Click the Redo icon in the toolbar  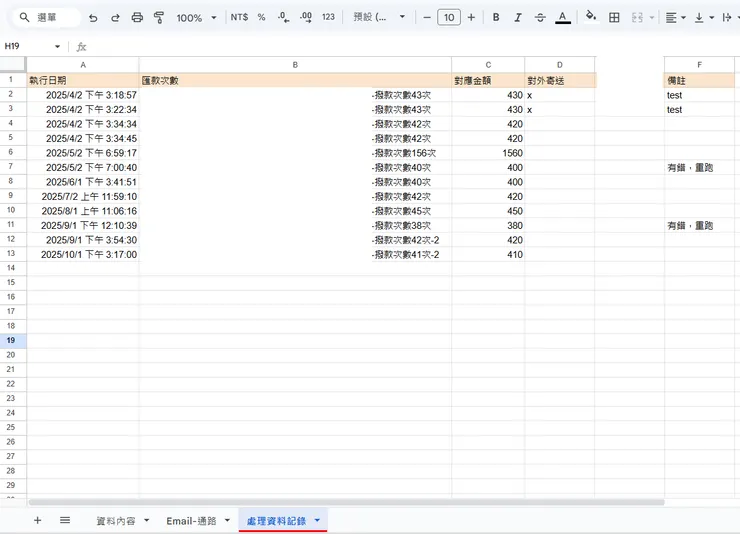[x=115, y=18]
